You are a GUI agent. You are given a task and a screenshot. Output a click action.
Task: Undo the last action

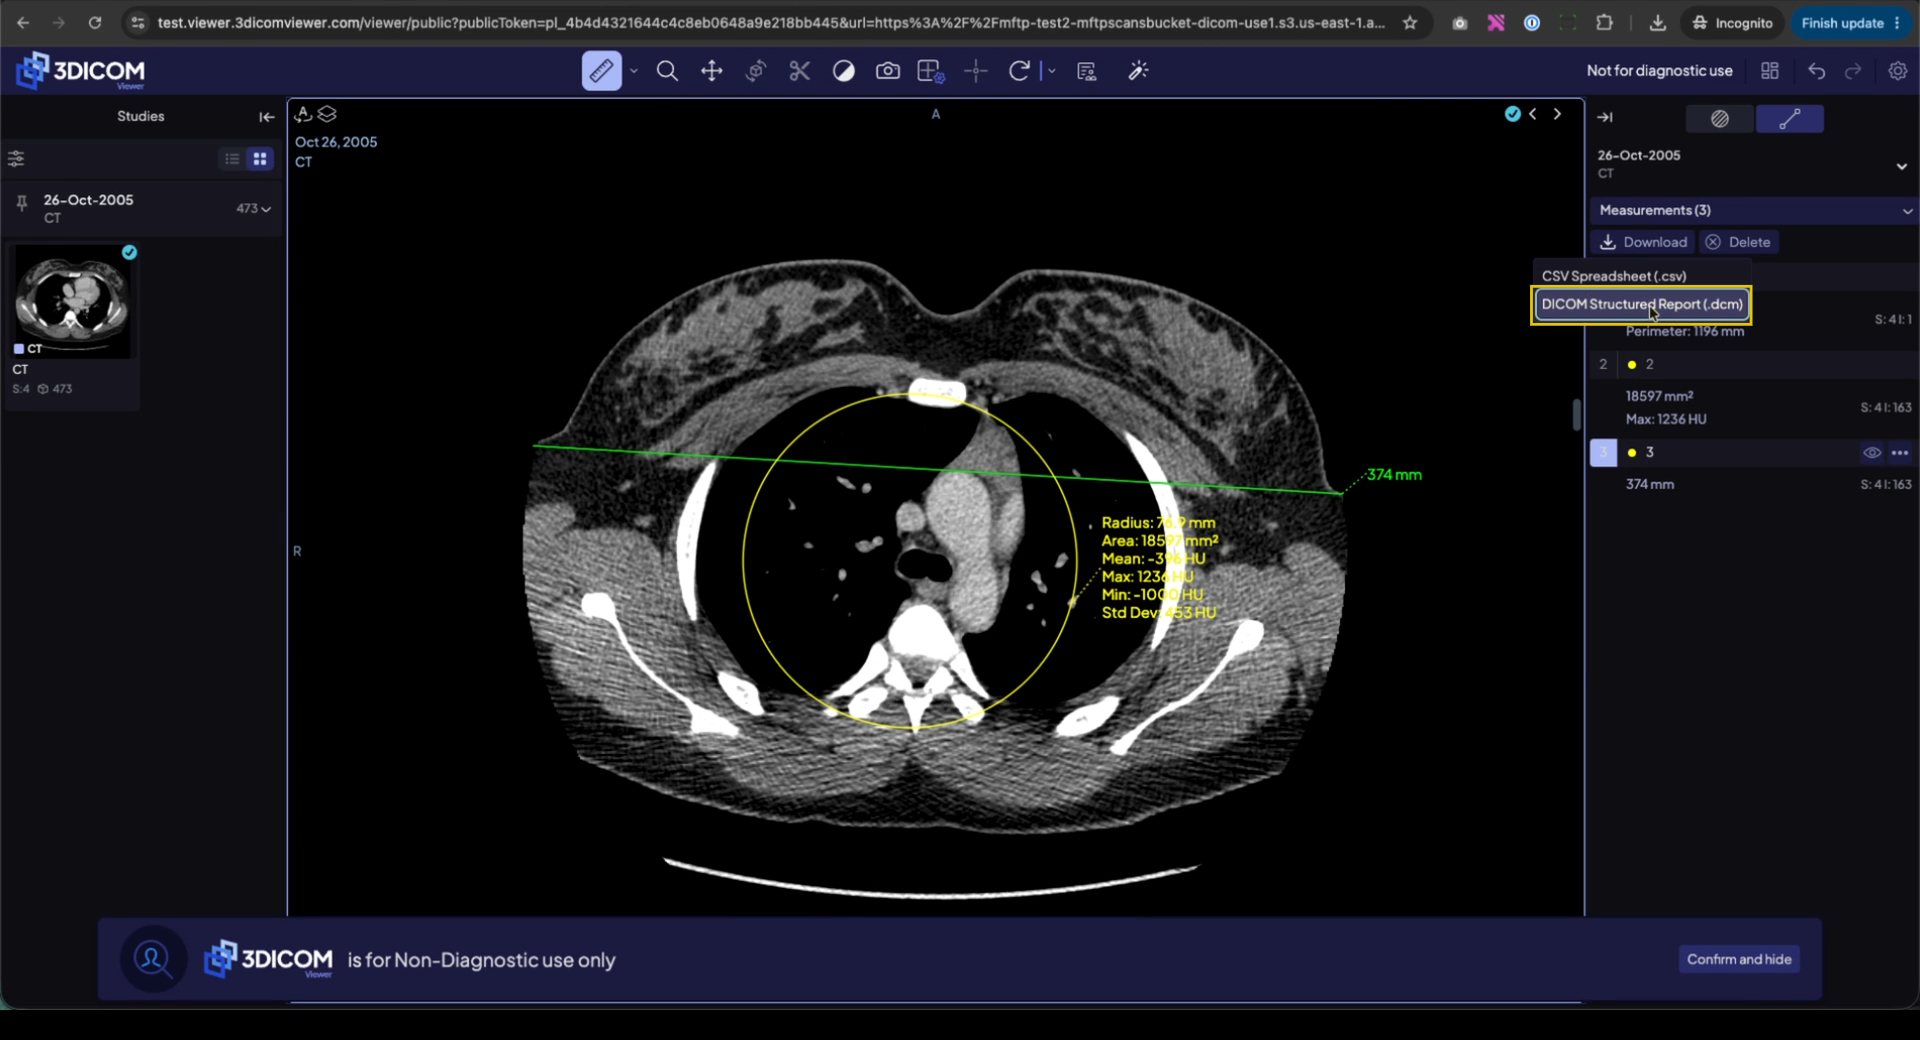tap(1817, 71)
